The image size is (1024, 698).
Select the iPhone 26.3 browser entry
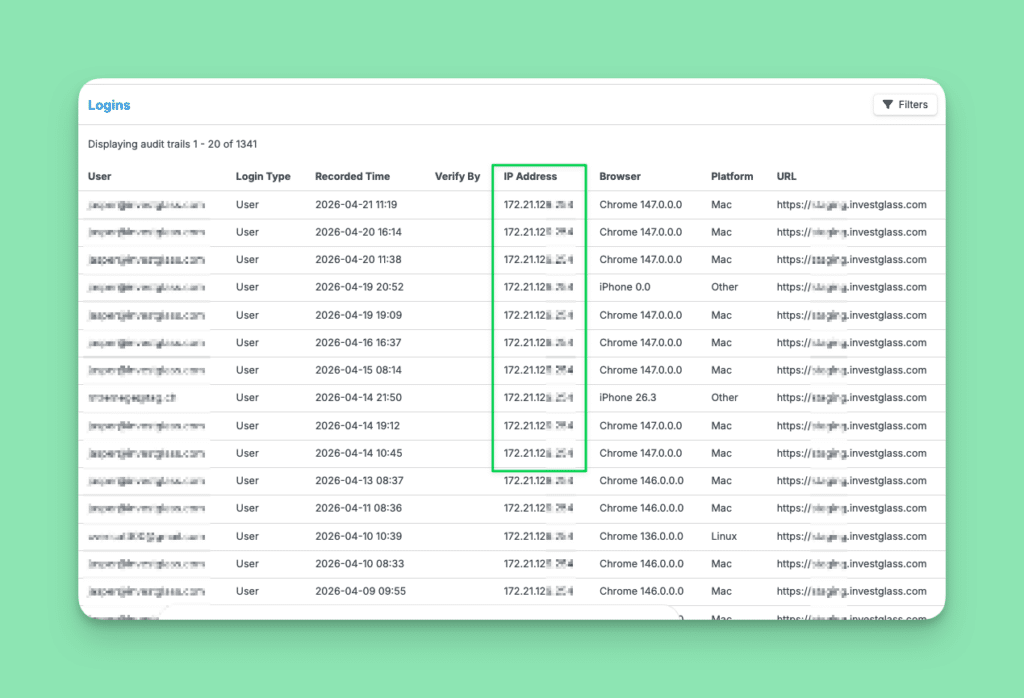pos(628,398)
